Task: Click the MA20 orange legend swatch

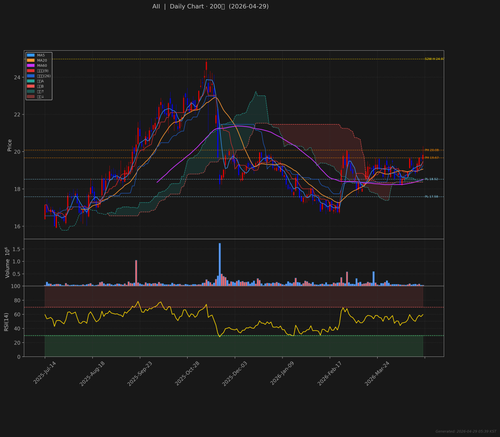Action: (31, 60)
